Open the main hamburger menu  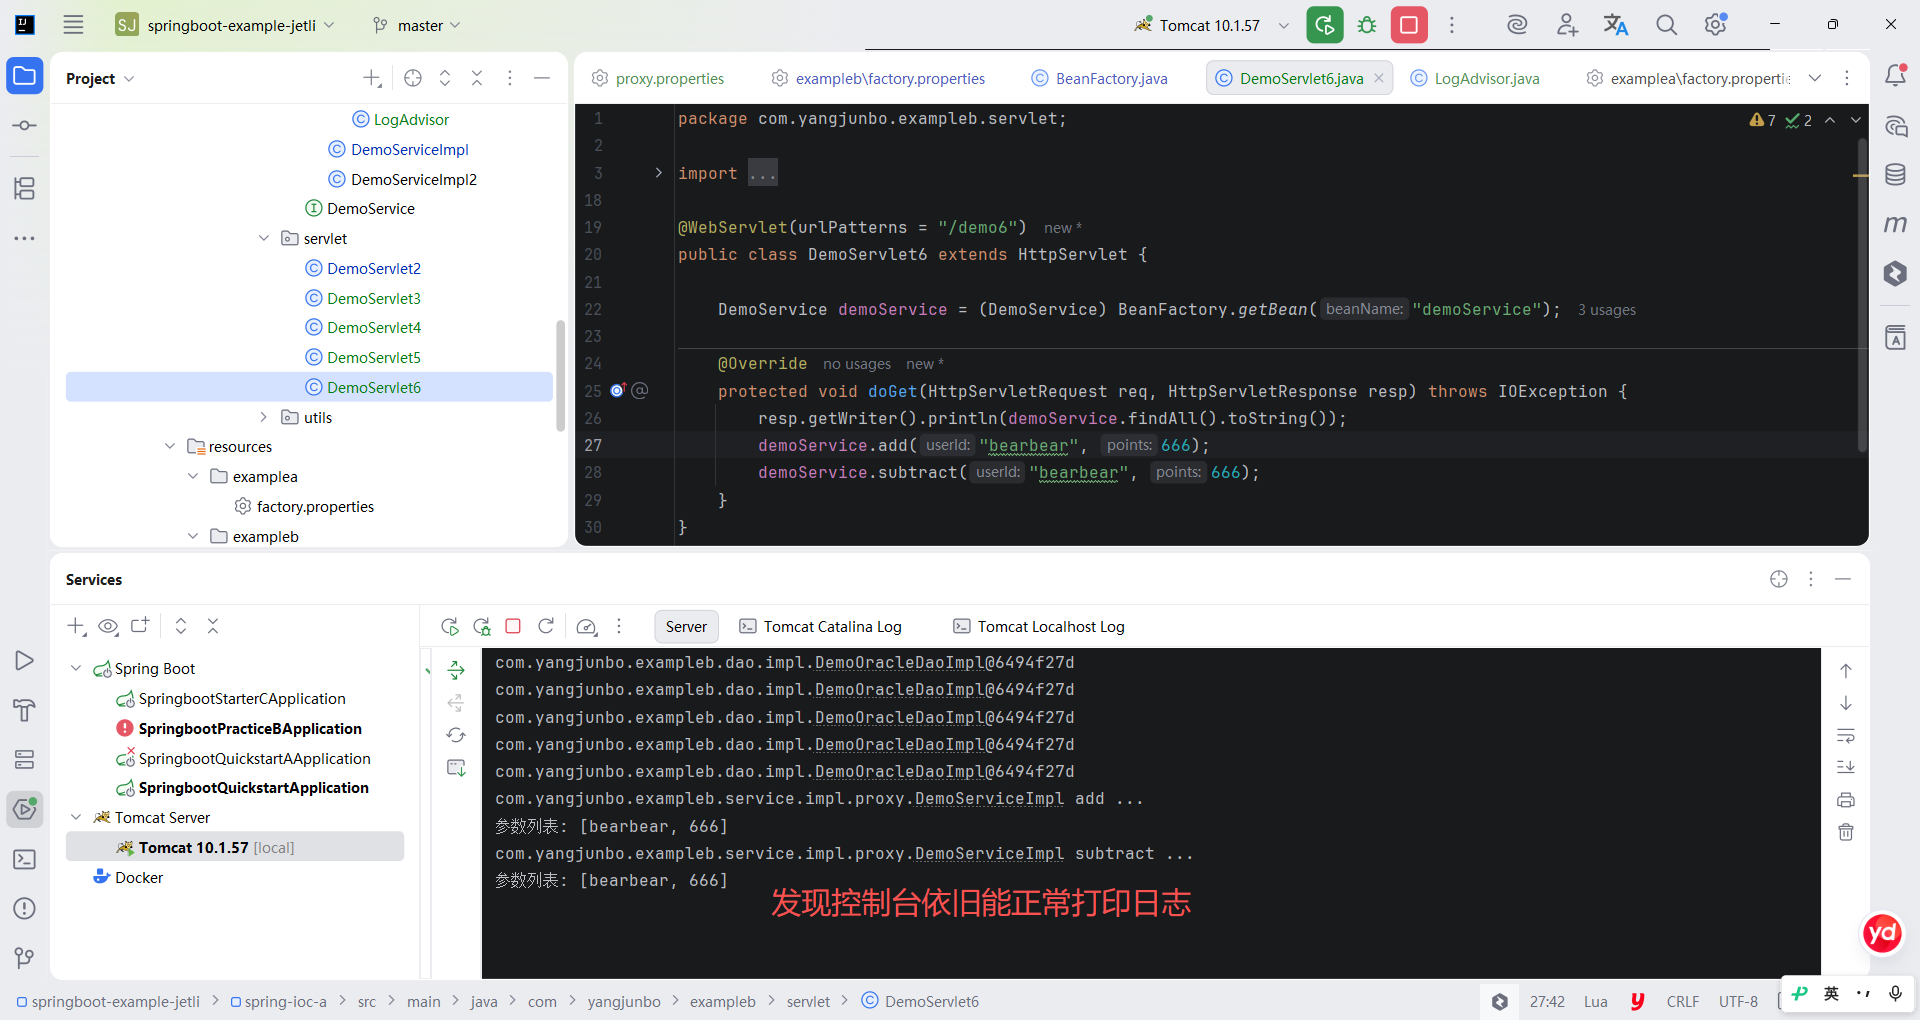click(73, 25)
